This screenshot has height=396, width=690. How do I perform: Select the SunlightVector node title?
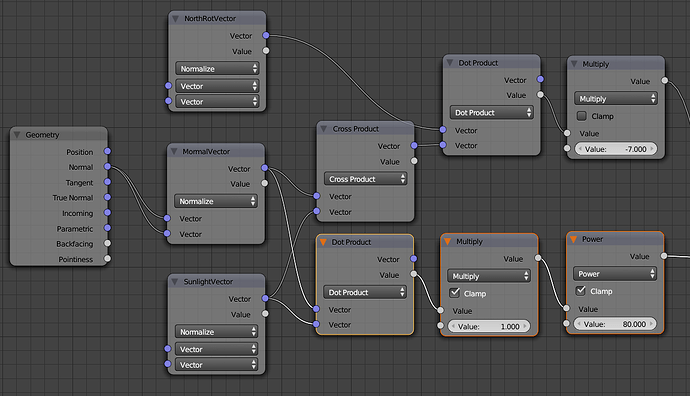(x=208, y=282)
